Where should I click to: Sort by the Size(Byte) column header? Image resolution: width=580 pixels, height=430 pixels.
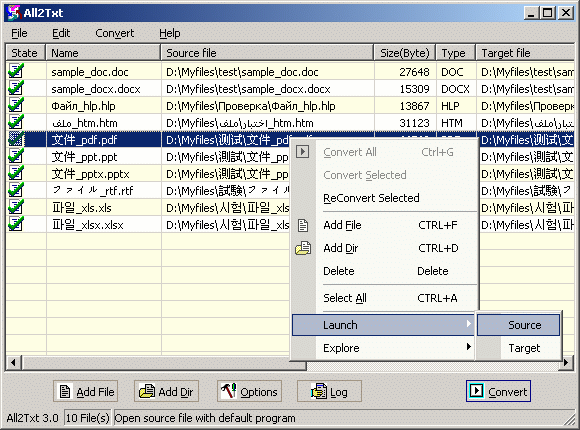coord(405,53)
